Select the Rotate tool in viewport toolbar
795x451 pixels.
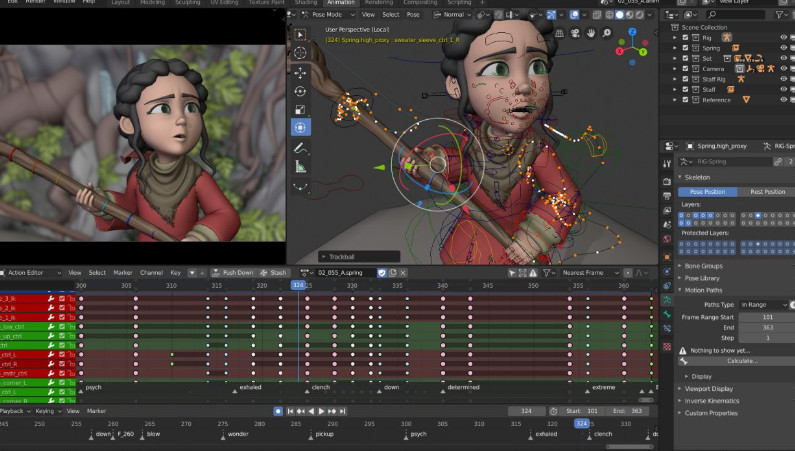pyautogui.click(x=300, y=90)
